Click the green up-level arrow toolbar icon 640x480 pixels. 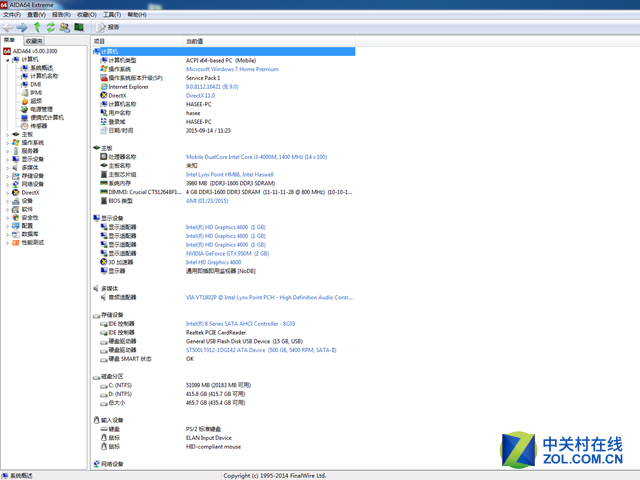pyautogui.click(x=37, y=27)
